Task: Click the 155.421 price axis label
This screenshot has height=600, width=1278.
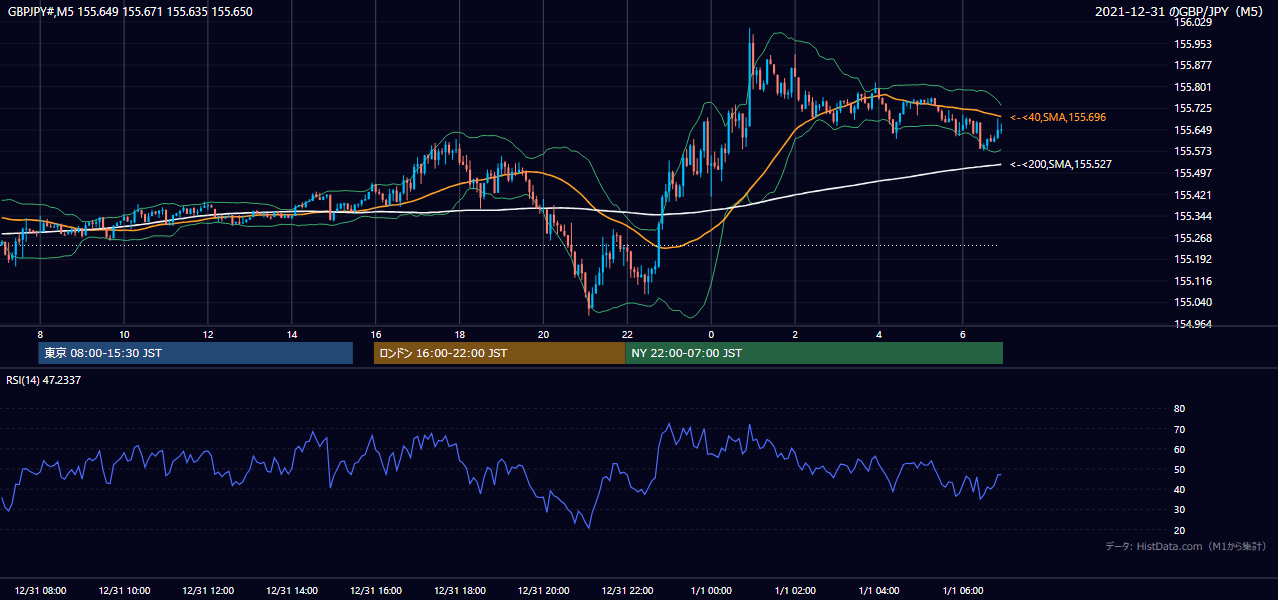Action: [1193, 195]
